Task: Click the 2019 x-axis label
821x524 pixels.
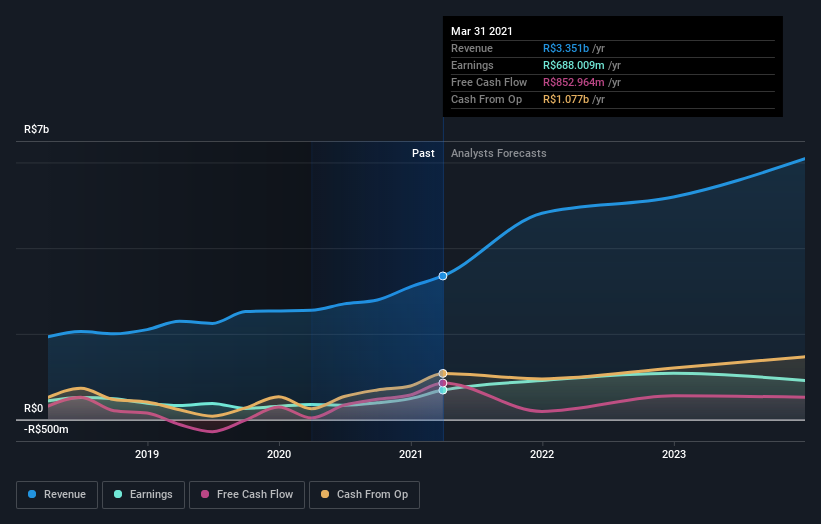Action: (147, 454)
